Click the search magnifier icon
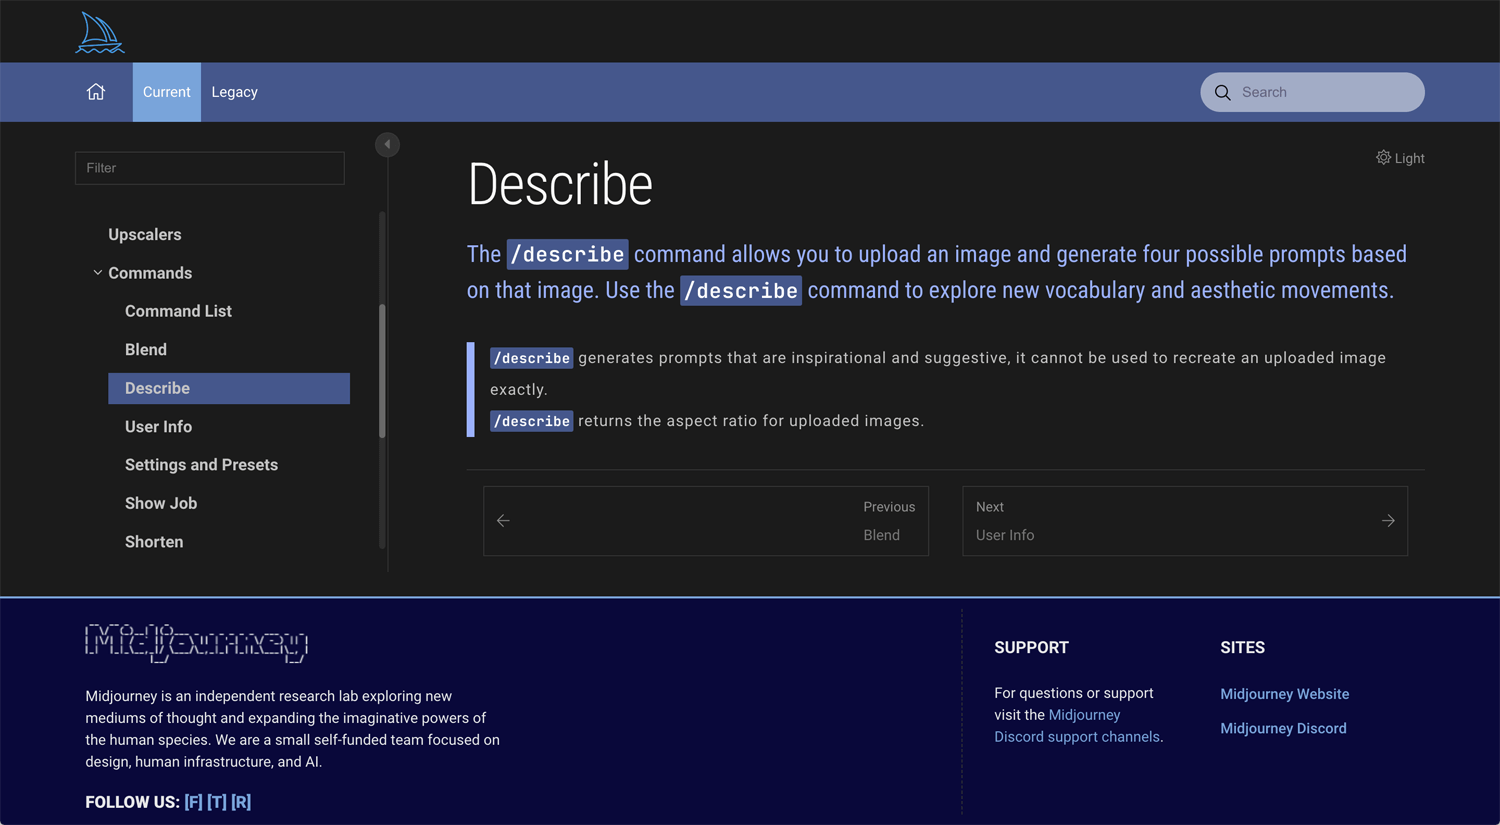 point(1222,92)
